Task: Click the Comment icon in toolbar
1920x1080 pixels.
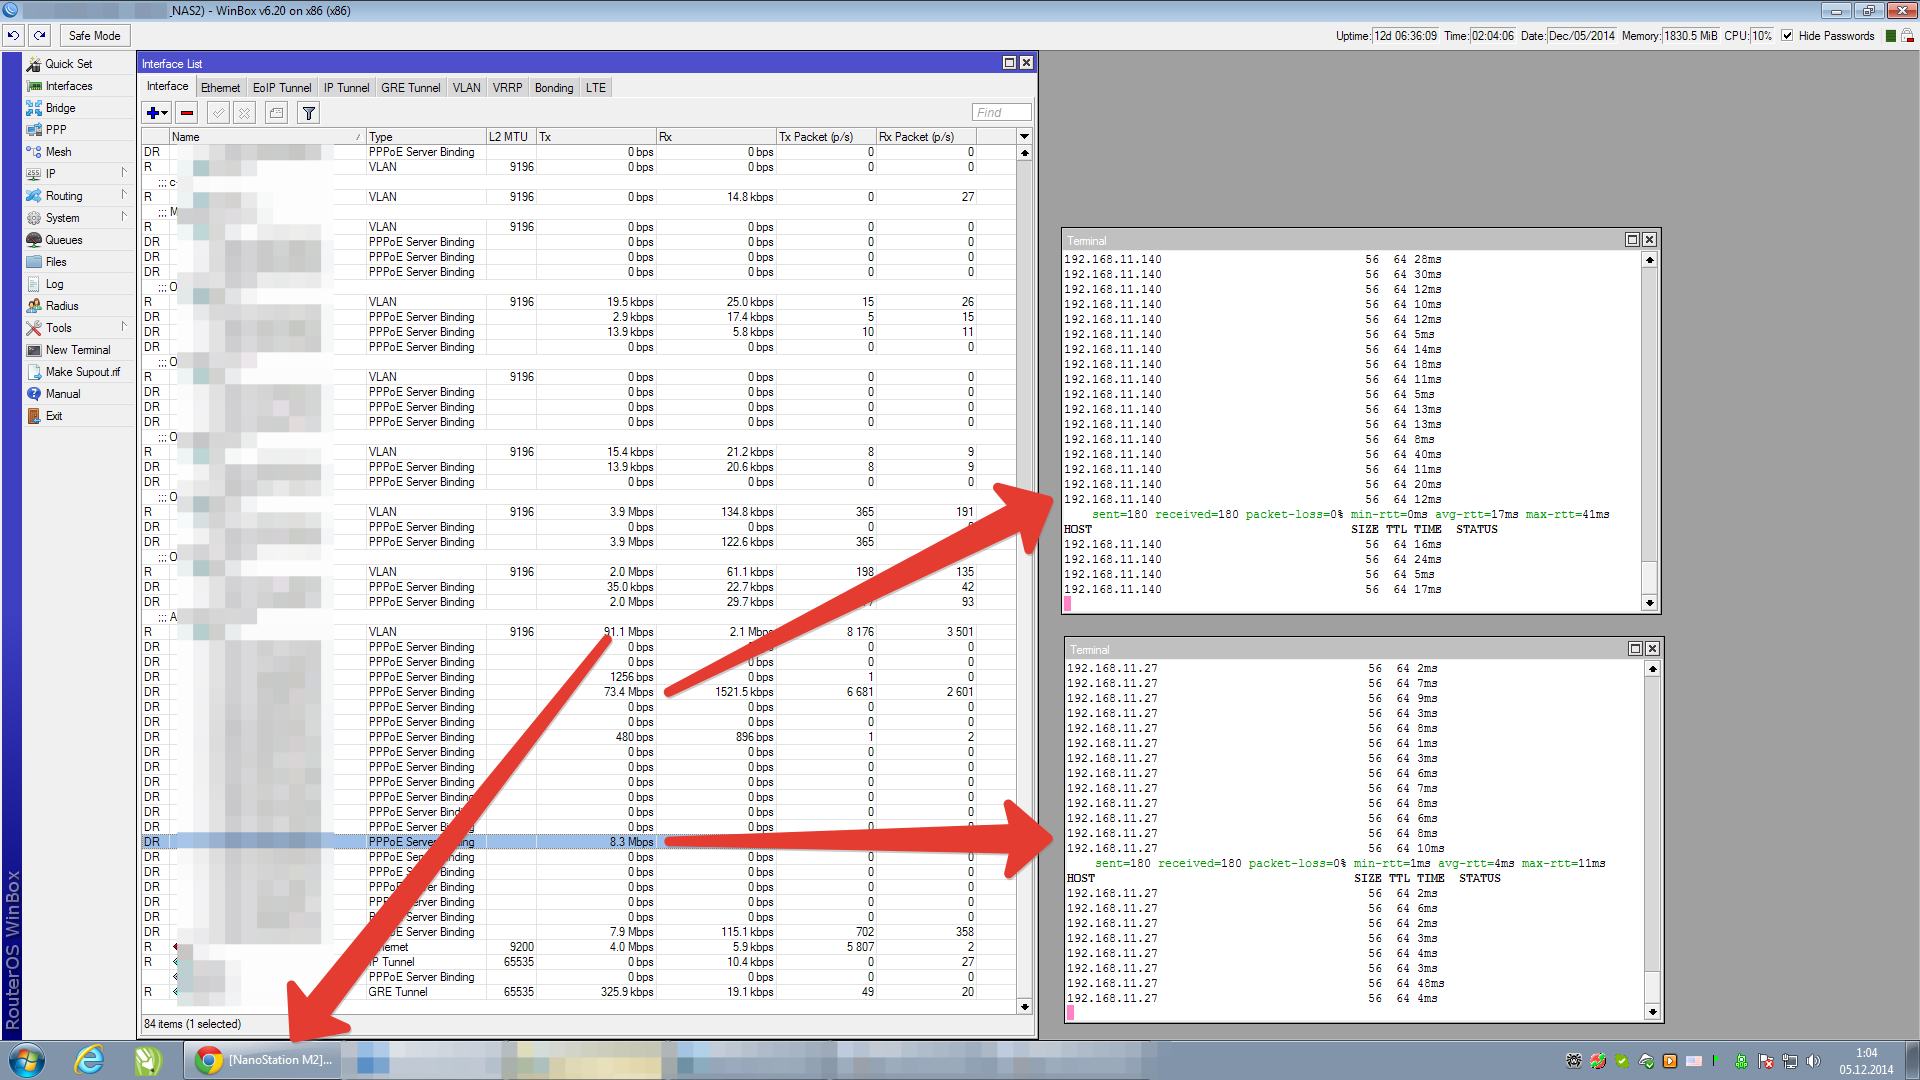Action: point(277,113)
